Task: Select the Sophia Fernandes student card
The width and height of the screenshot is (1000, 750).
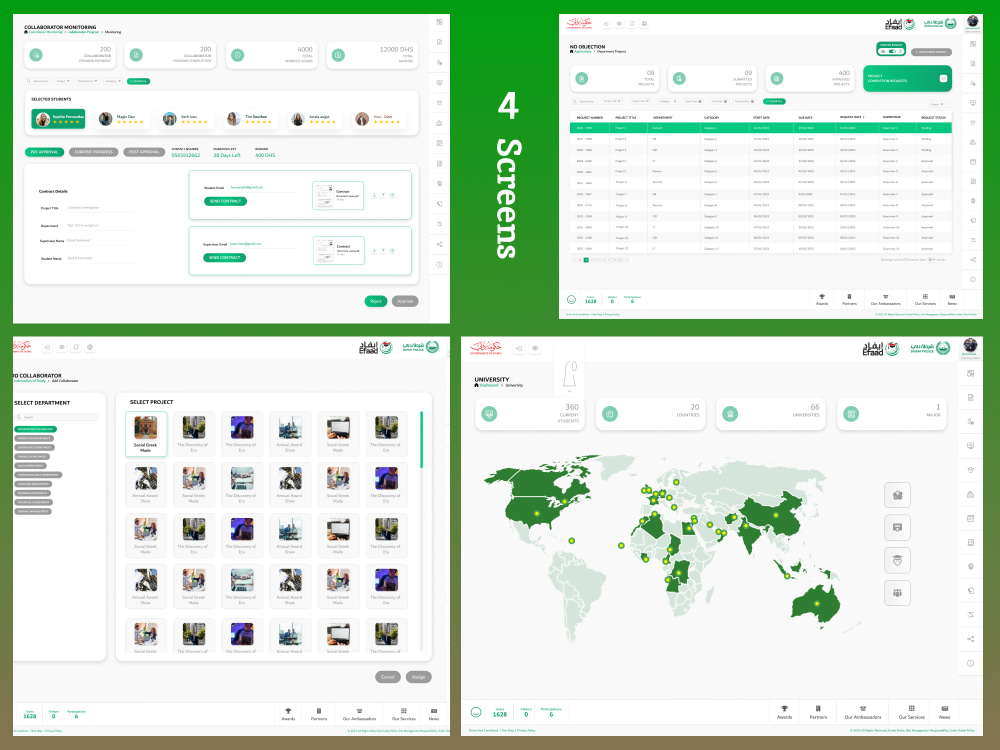Action: (x=58, y=119)
